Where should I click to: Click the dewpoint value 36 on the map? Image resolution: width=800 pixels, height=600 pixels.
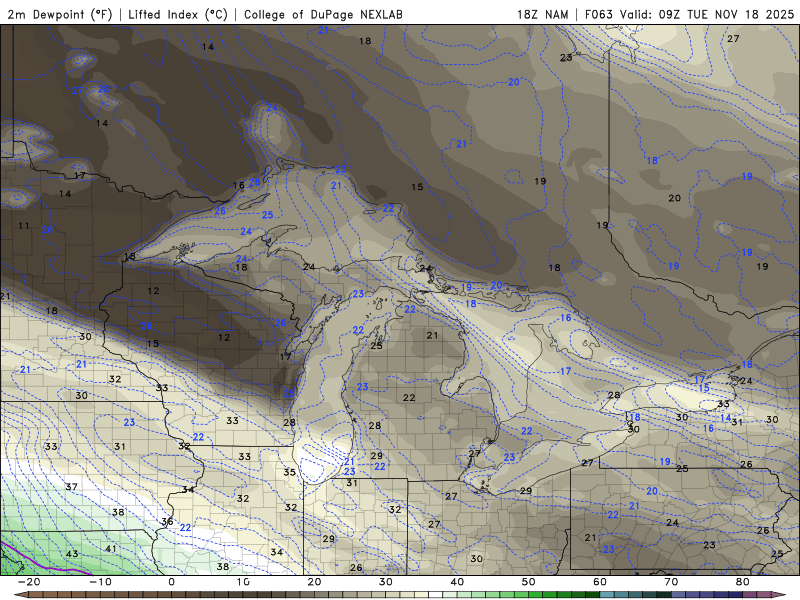(x=167, y=521)
